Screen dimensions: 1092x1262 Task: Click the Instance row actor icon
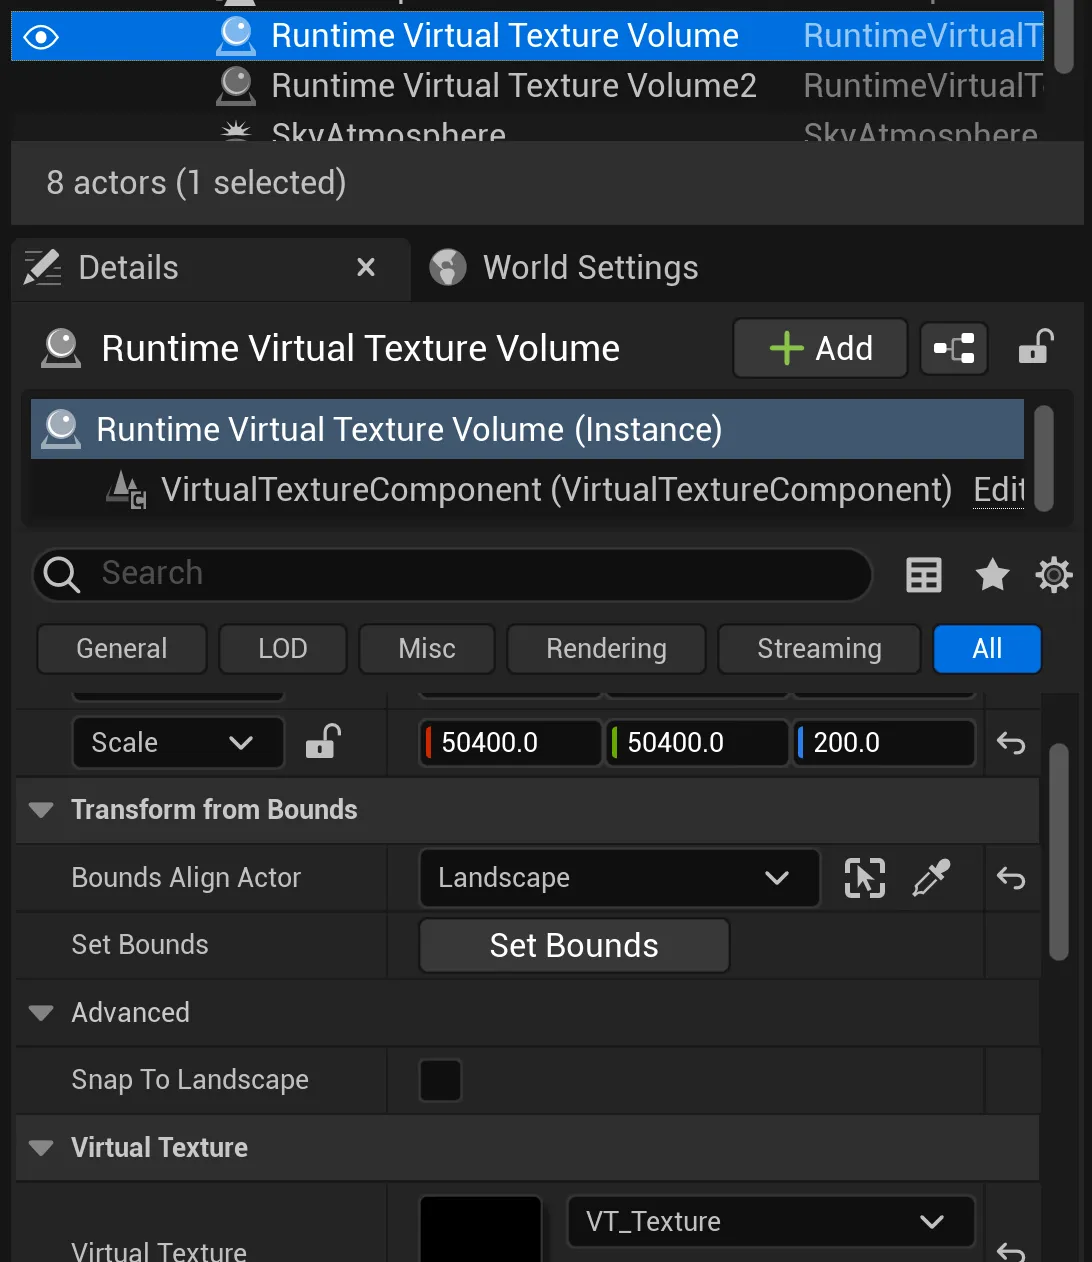click(61, 429)
